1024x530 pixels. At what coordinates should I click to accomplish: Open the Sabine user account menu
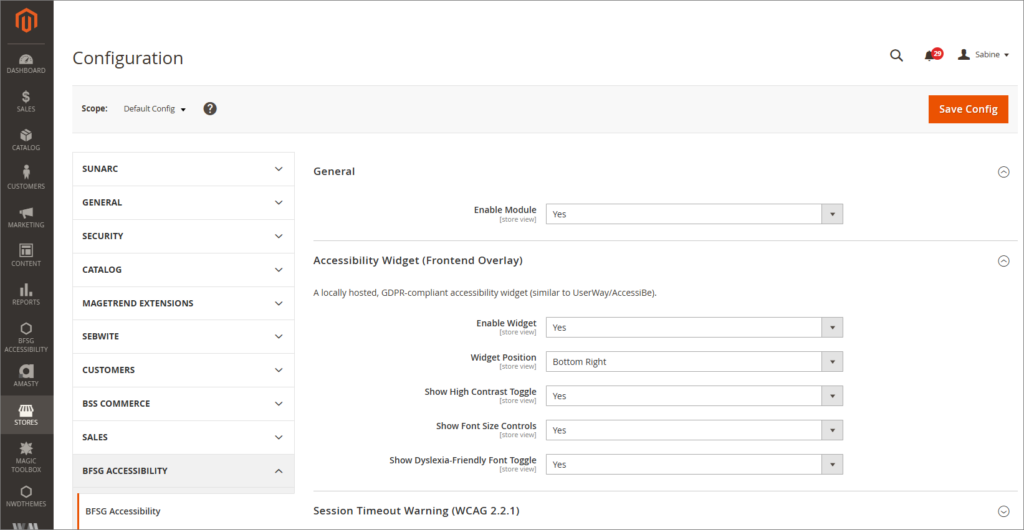(x=984, y=55)
